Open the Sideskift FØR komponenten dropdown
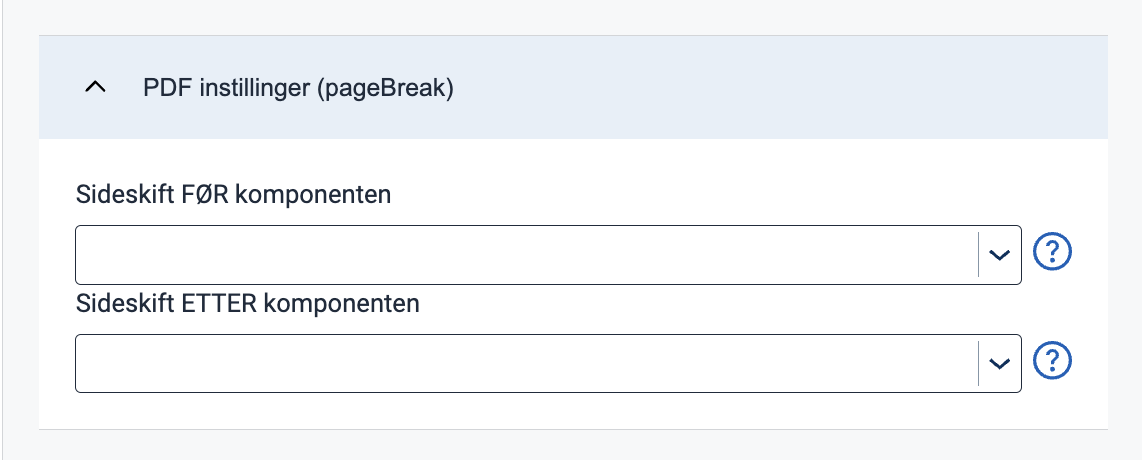Image resolution: width=1142 pixels, height=460 pixels. (548, 255)
